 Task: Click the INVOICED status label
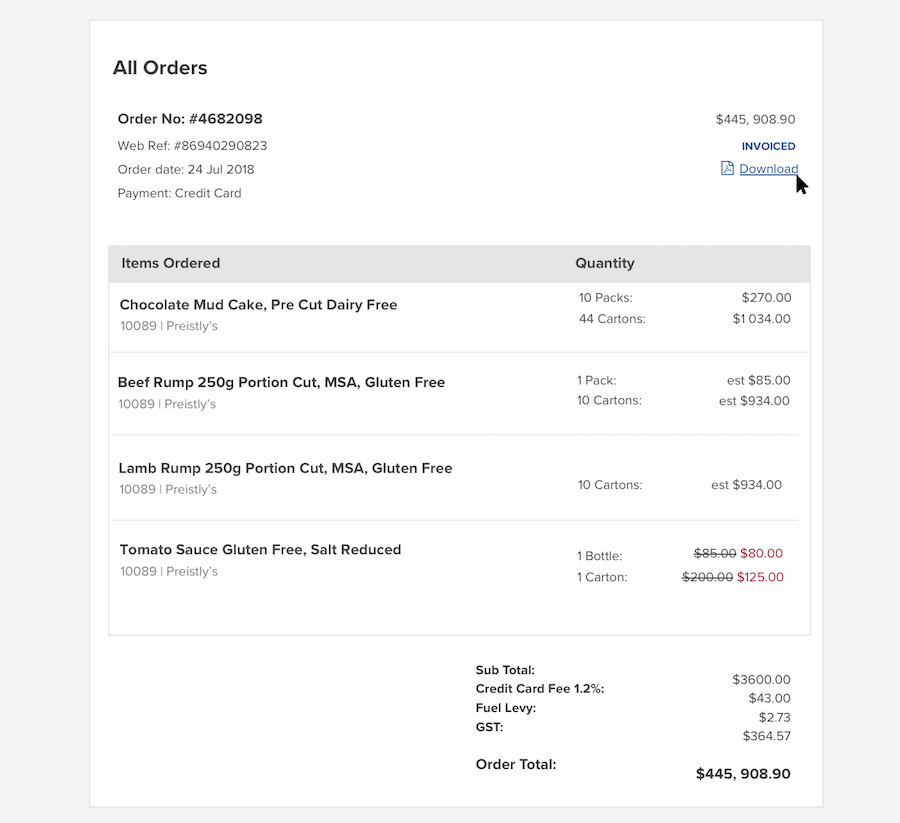[x=768, y=146]
